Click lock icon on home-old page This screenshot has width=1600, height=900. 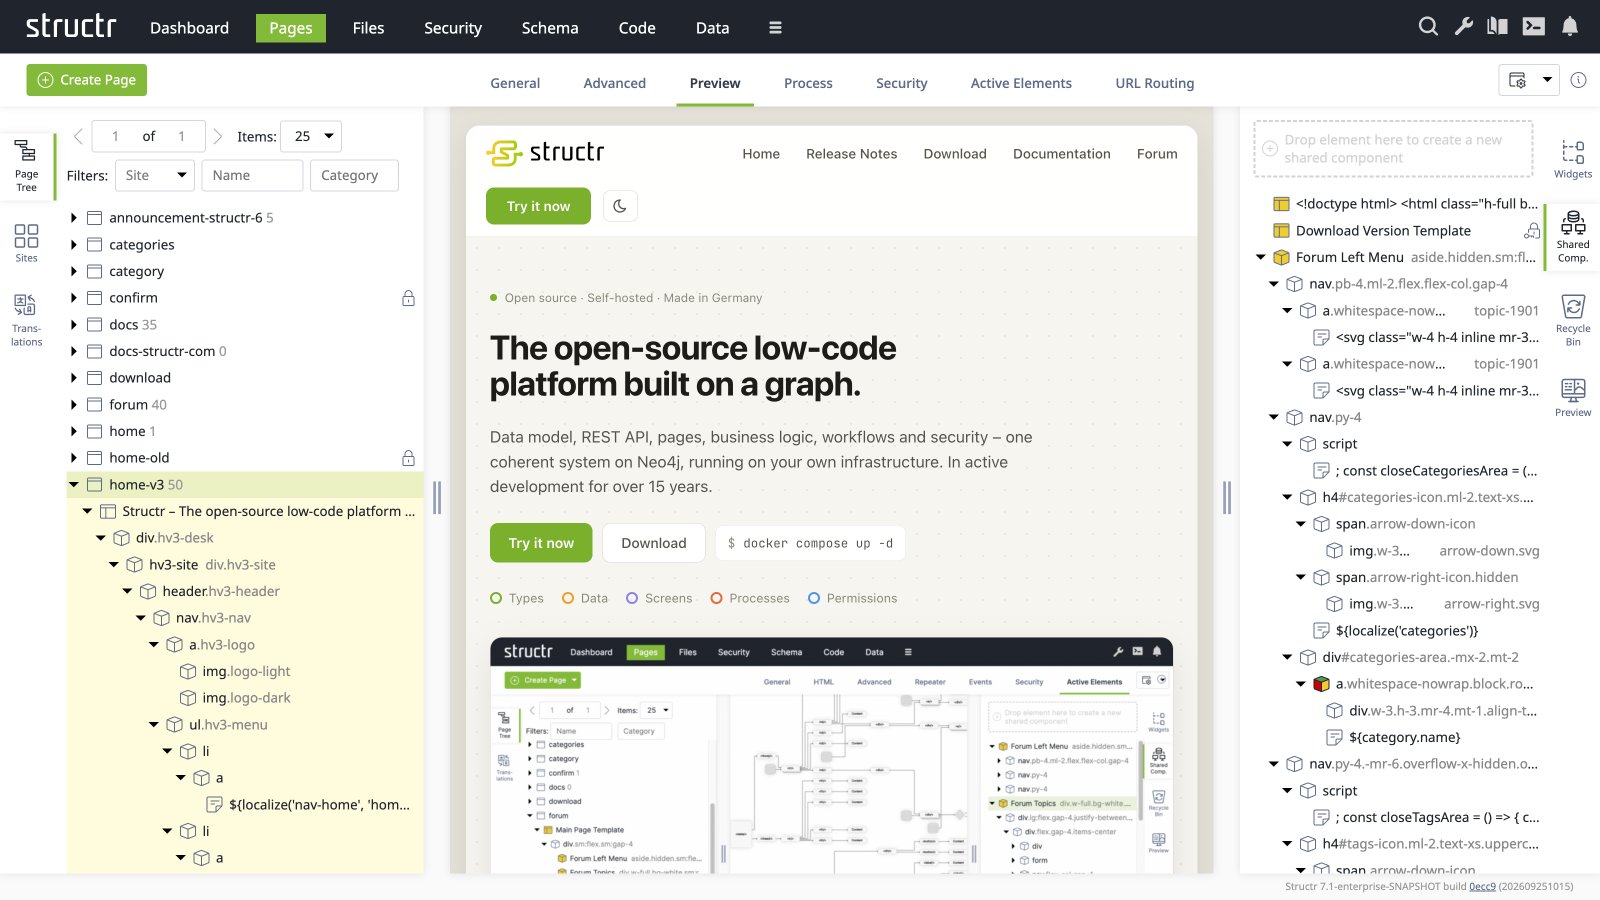[x=408, y=458]
